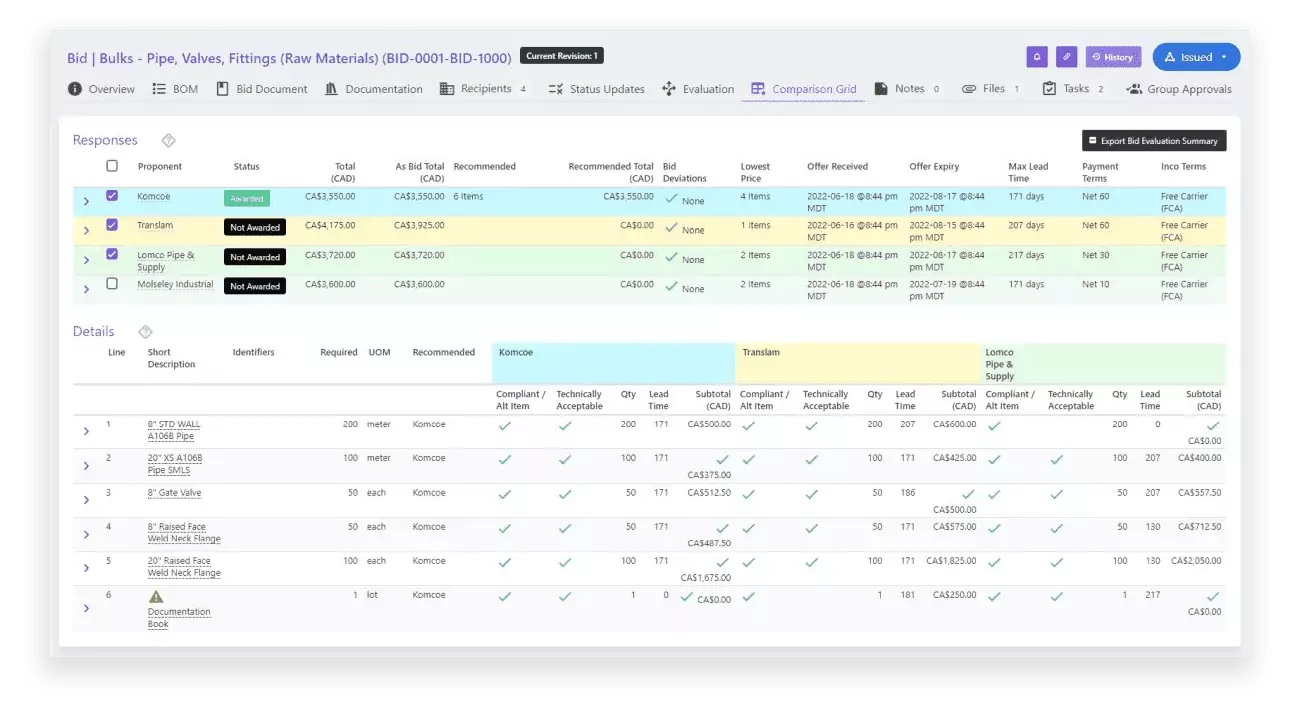Expand detail line 6 row

tap(86, 607)
